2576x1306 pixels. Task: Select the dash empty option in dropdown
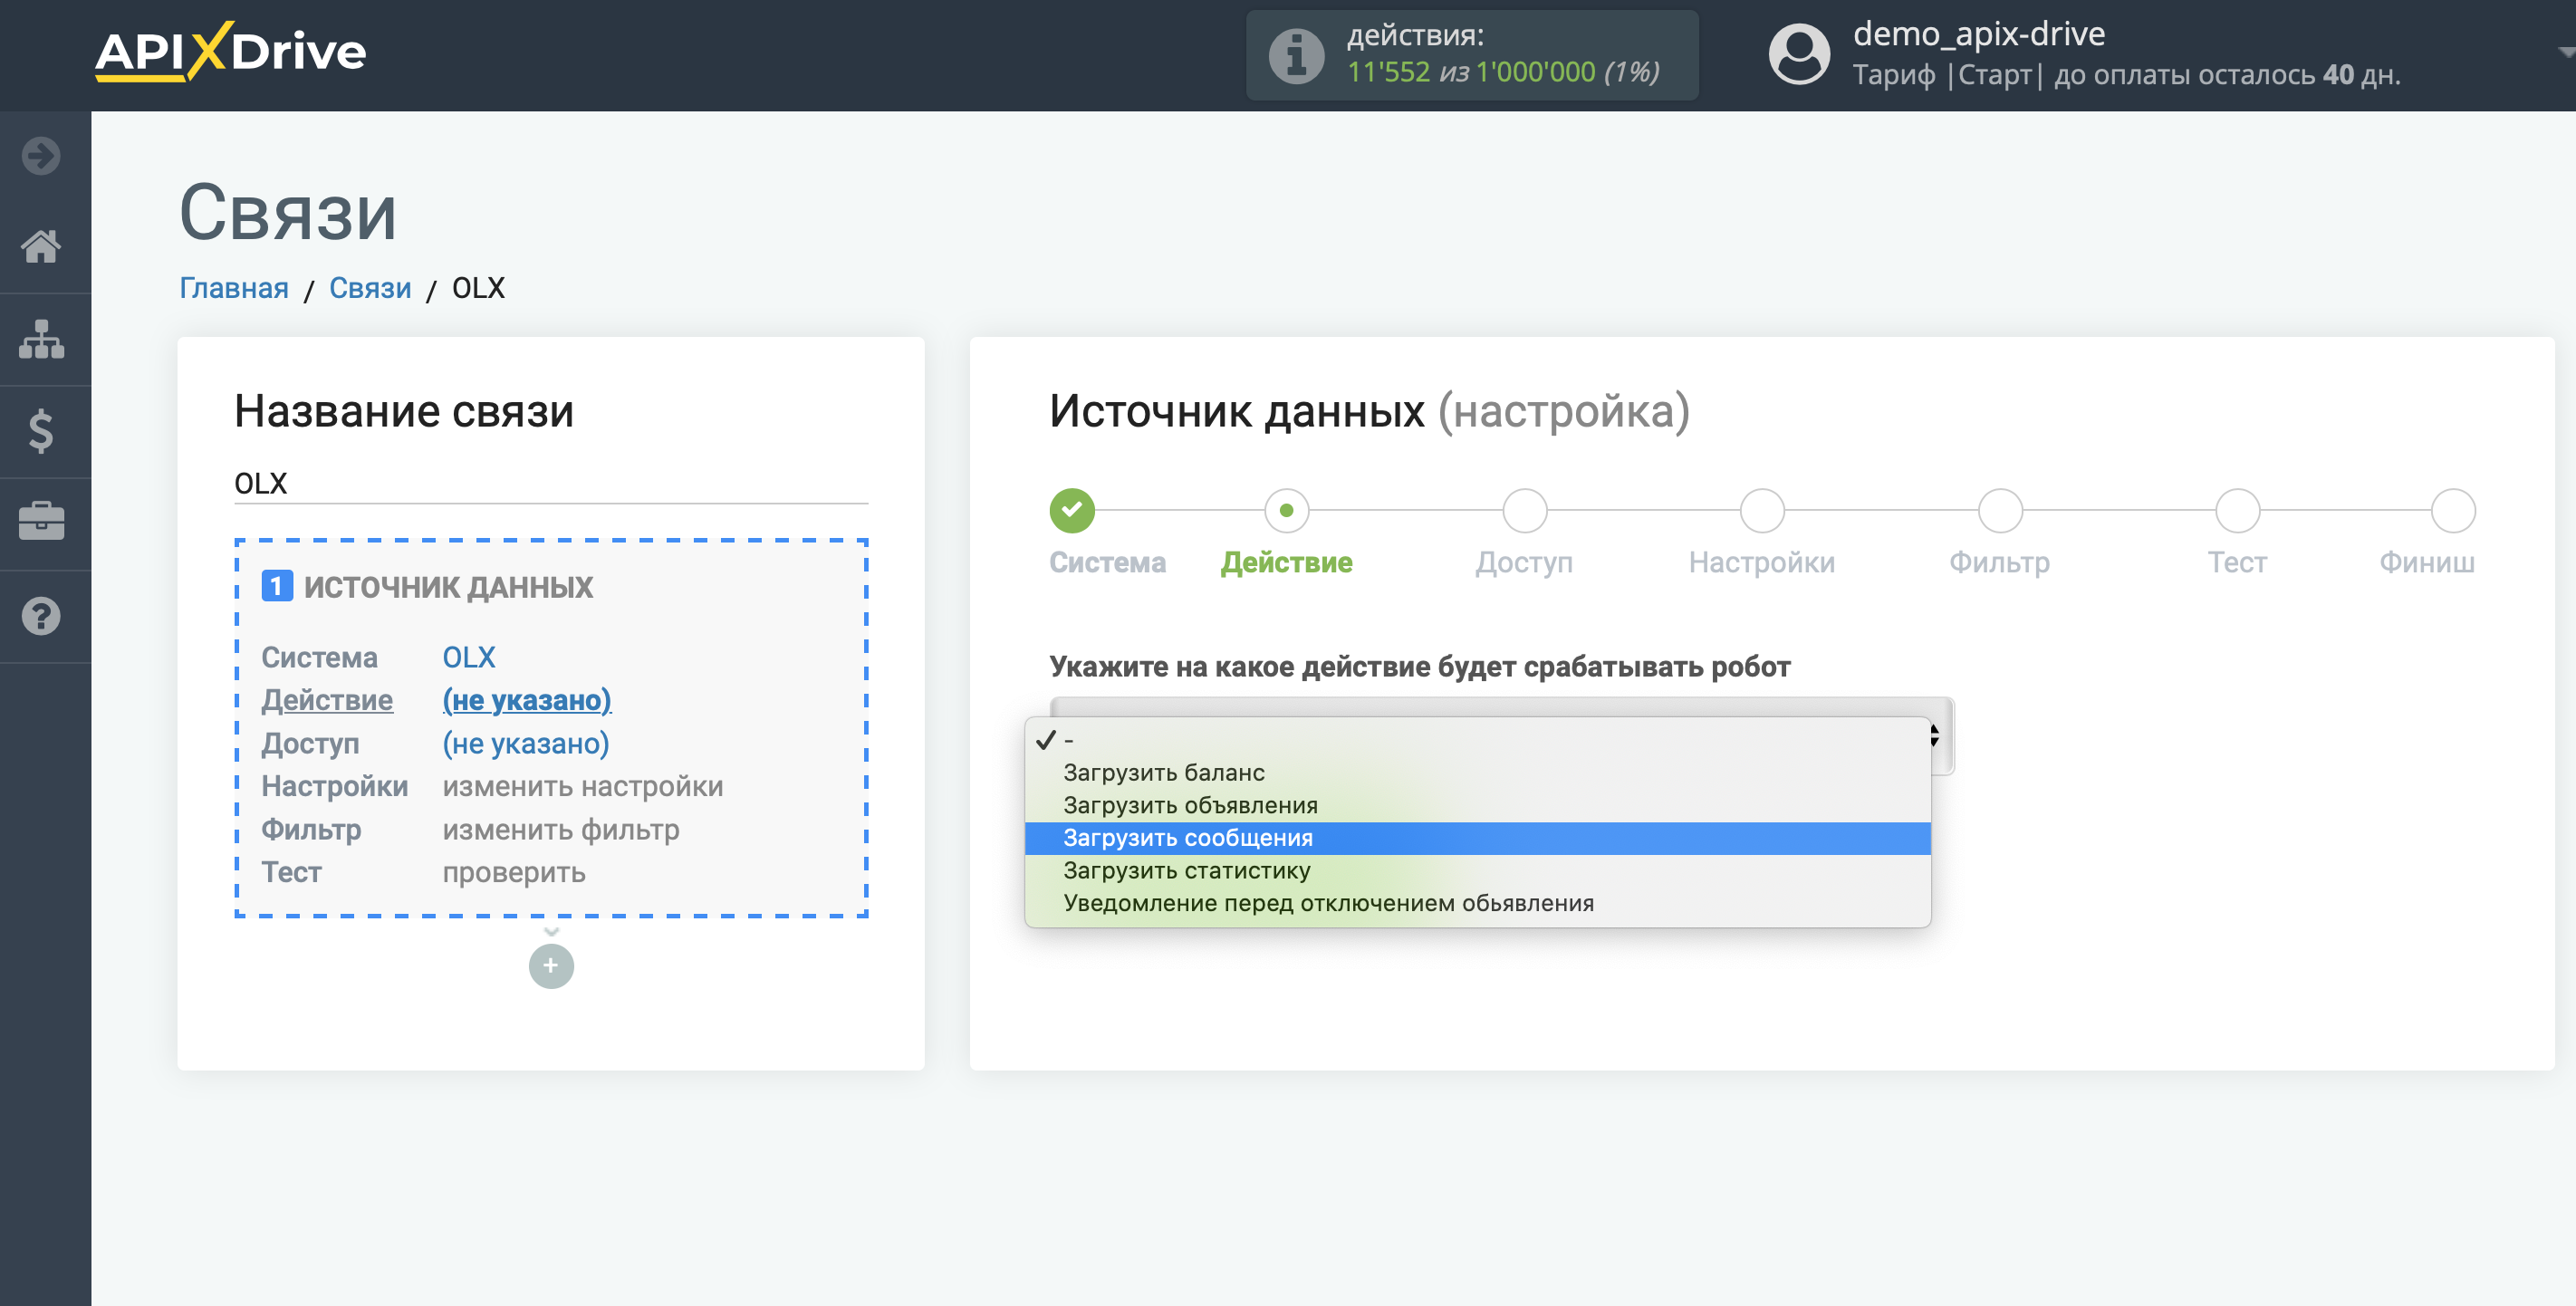click(x=1477, y=740)
